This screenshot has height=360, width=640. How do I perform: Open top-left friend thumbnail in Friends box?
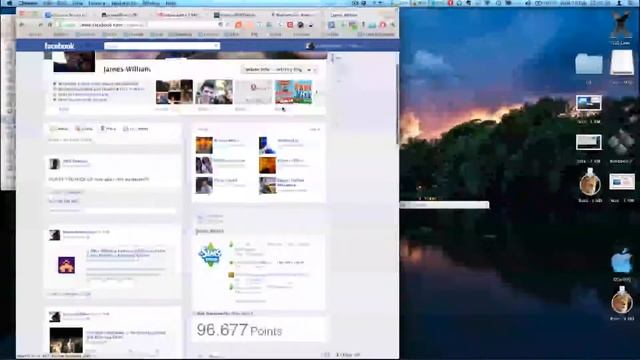tap(204, 145)
